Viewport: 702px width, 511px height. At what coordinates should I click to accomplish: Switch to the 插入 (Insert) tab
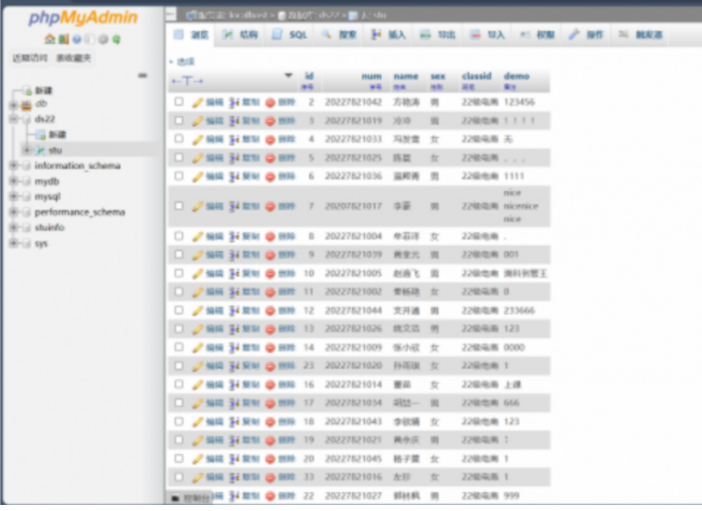(x=389, y=35)
